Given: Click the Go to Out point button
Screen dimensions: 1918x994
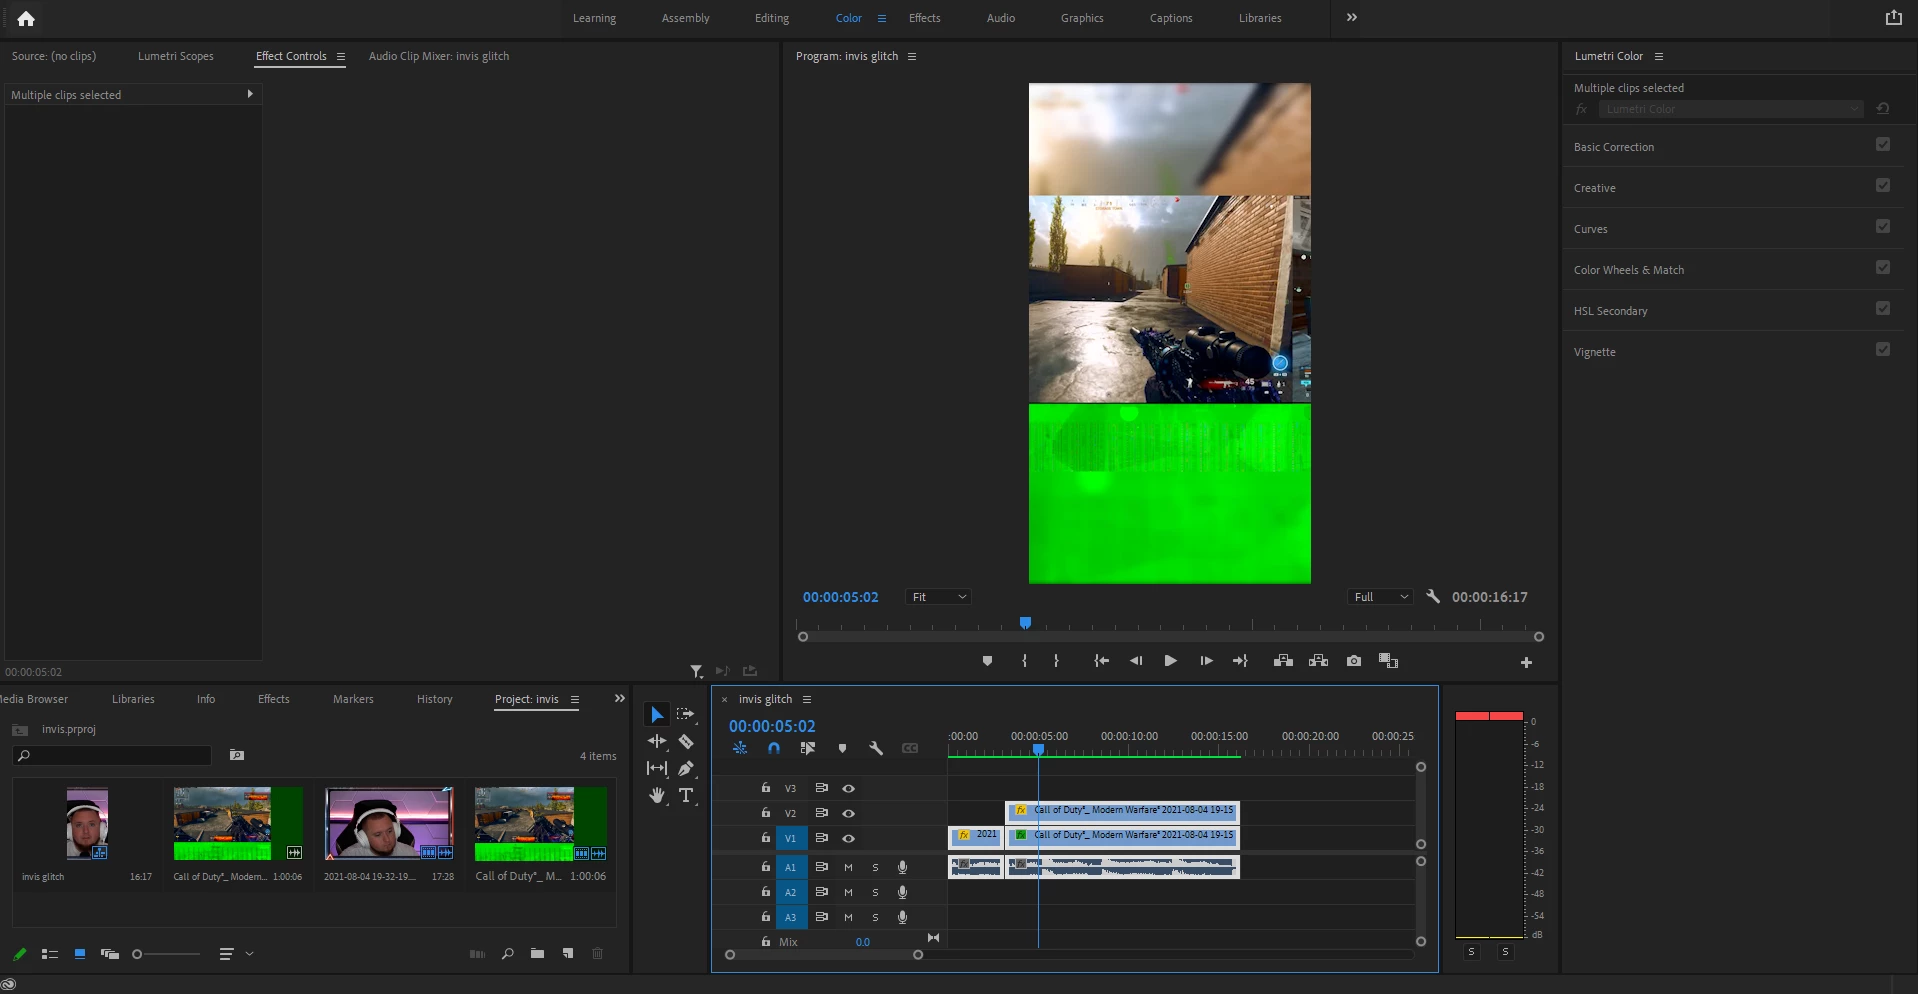Looking at the screenshot, I should [1240, 661].
